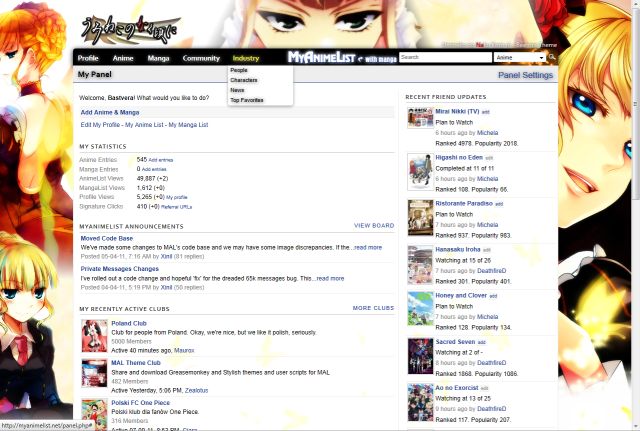Open the Industry menu
The height and width of the screenshot is (431, 640).
[x=246, y=58]
